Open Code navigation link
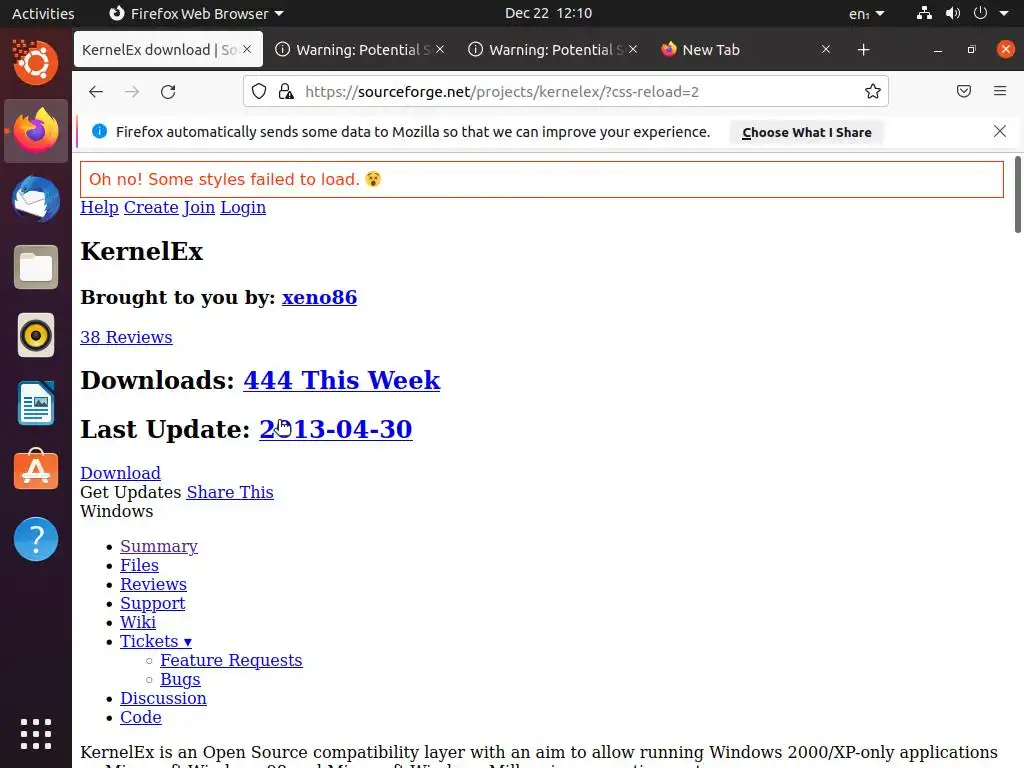 140,717
